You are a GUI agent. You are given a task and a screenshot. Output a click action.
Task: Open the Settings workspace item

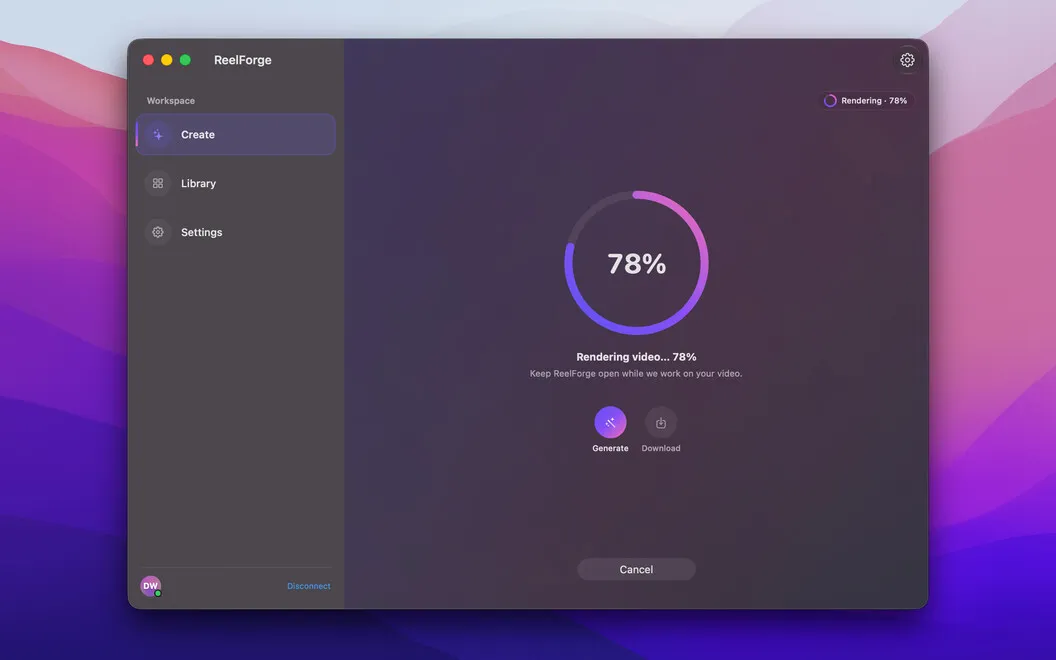[236, 232]
